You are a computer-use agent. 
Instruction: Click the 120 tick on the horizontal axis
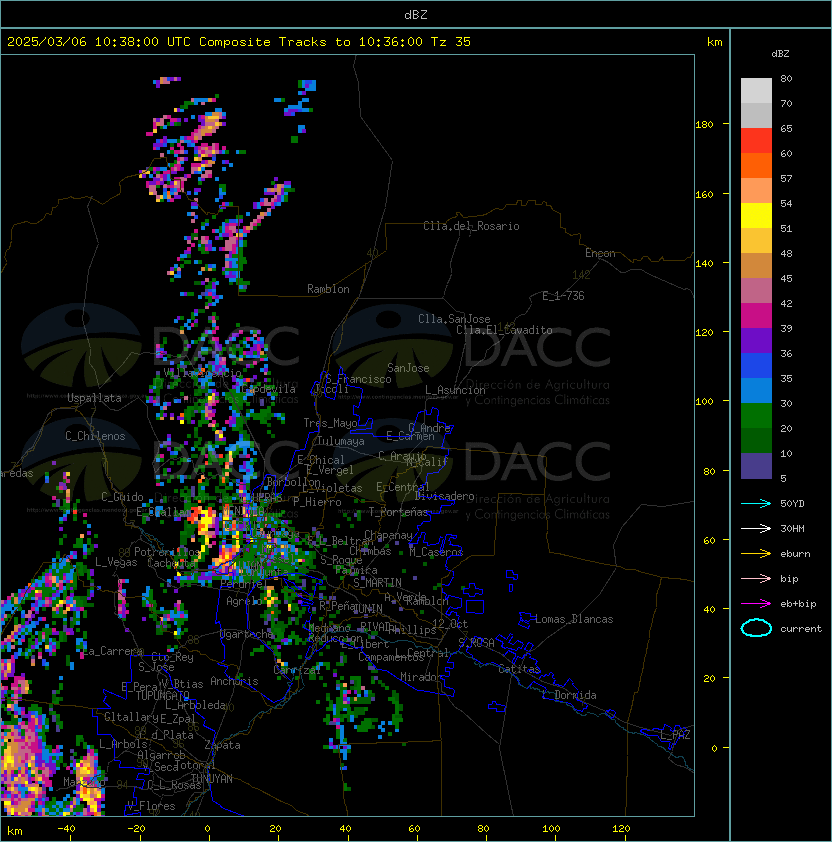tap(621, 829)
